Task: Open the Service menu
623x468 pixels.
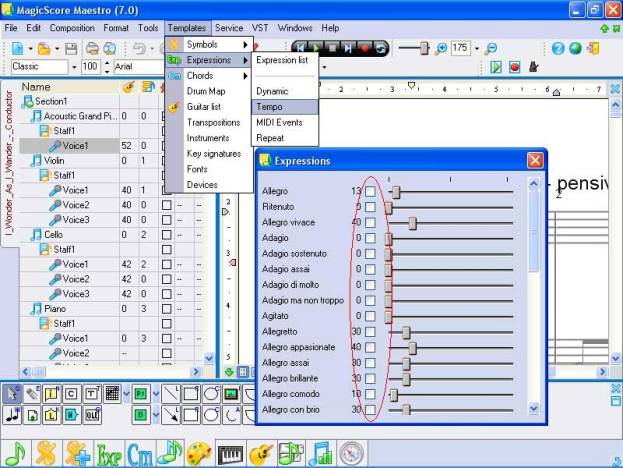Action: pyautogui.click(x=229, y=28)
